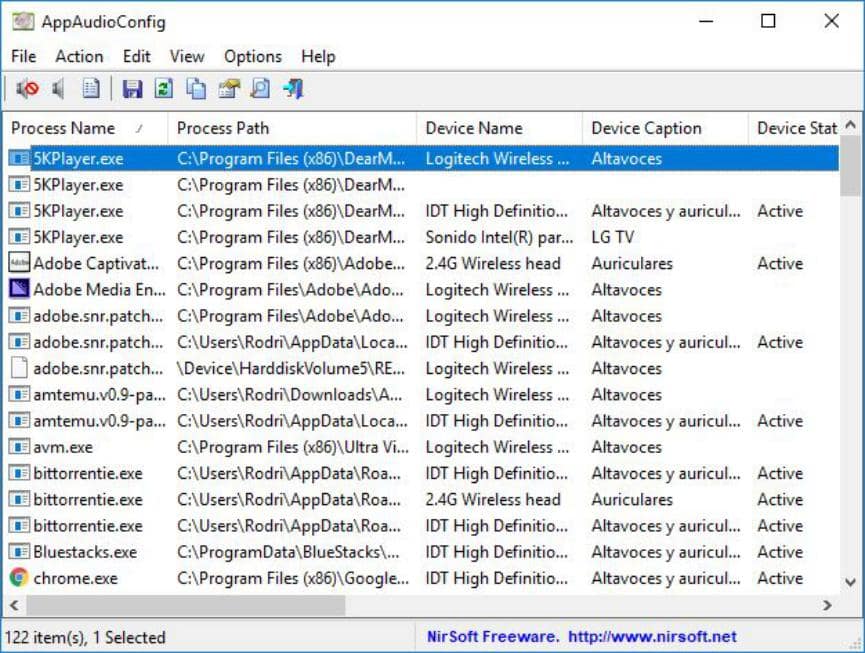Unmute the selected application
Screen dimensions: 865x653
[x=59, y=89]
